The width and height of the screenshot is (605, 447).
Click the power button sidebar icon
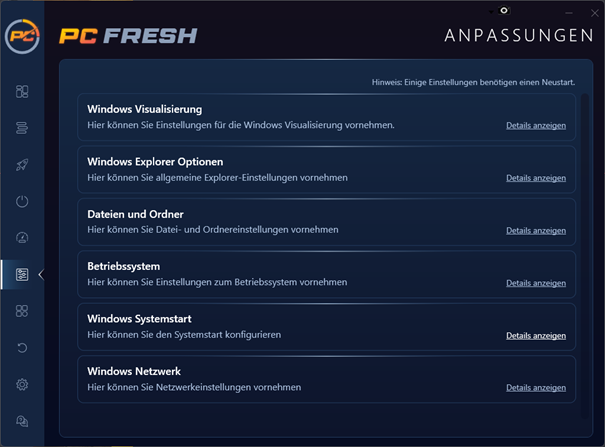coord(22,201)
